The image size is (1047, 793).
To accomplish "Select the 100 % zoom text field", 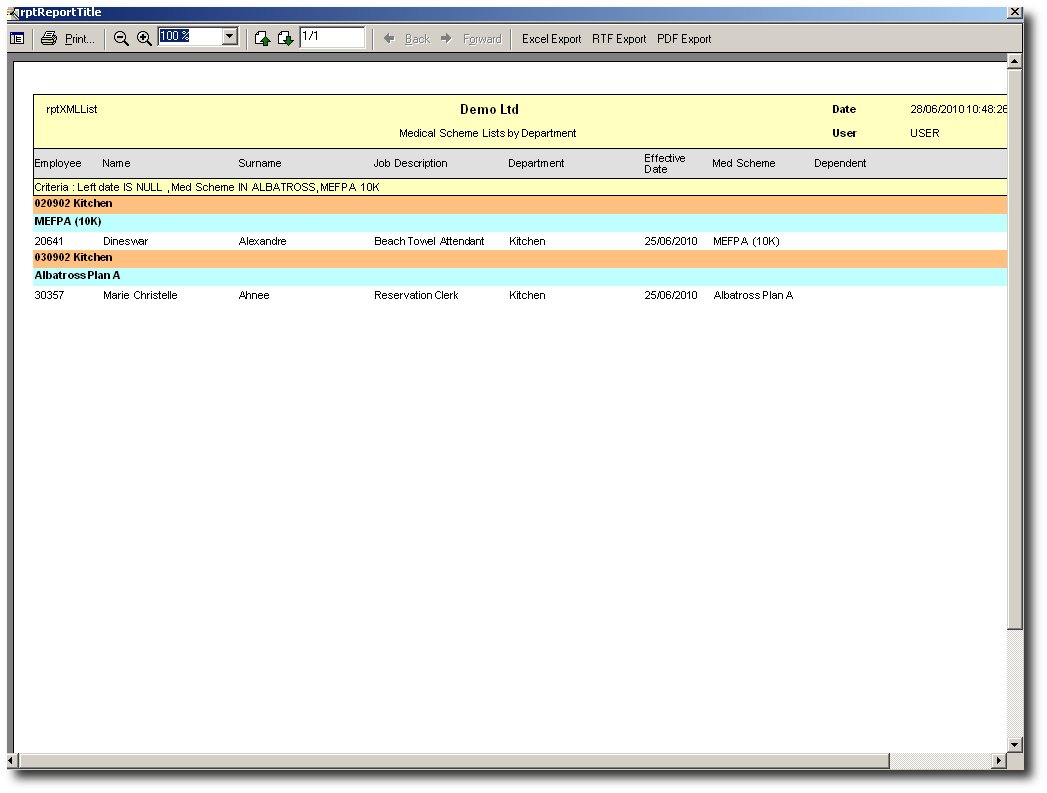I will point(188,37).
